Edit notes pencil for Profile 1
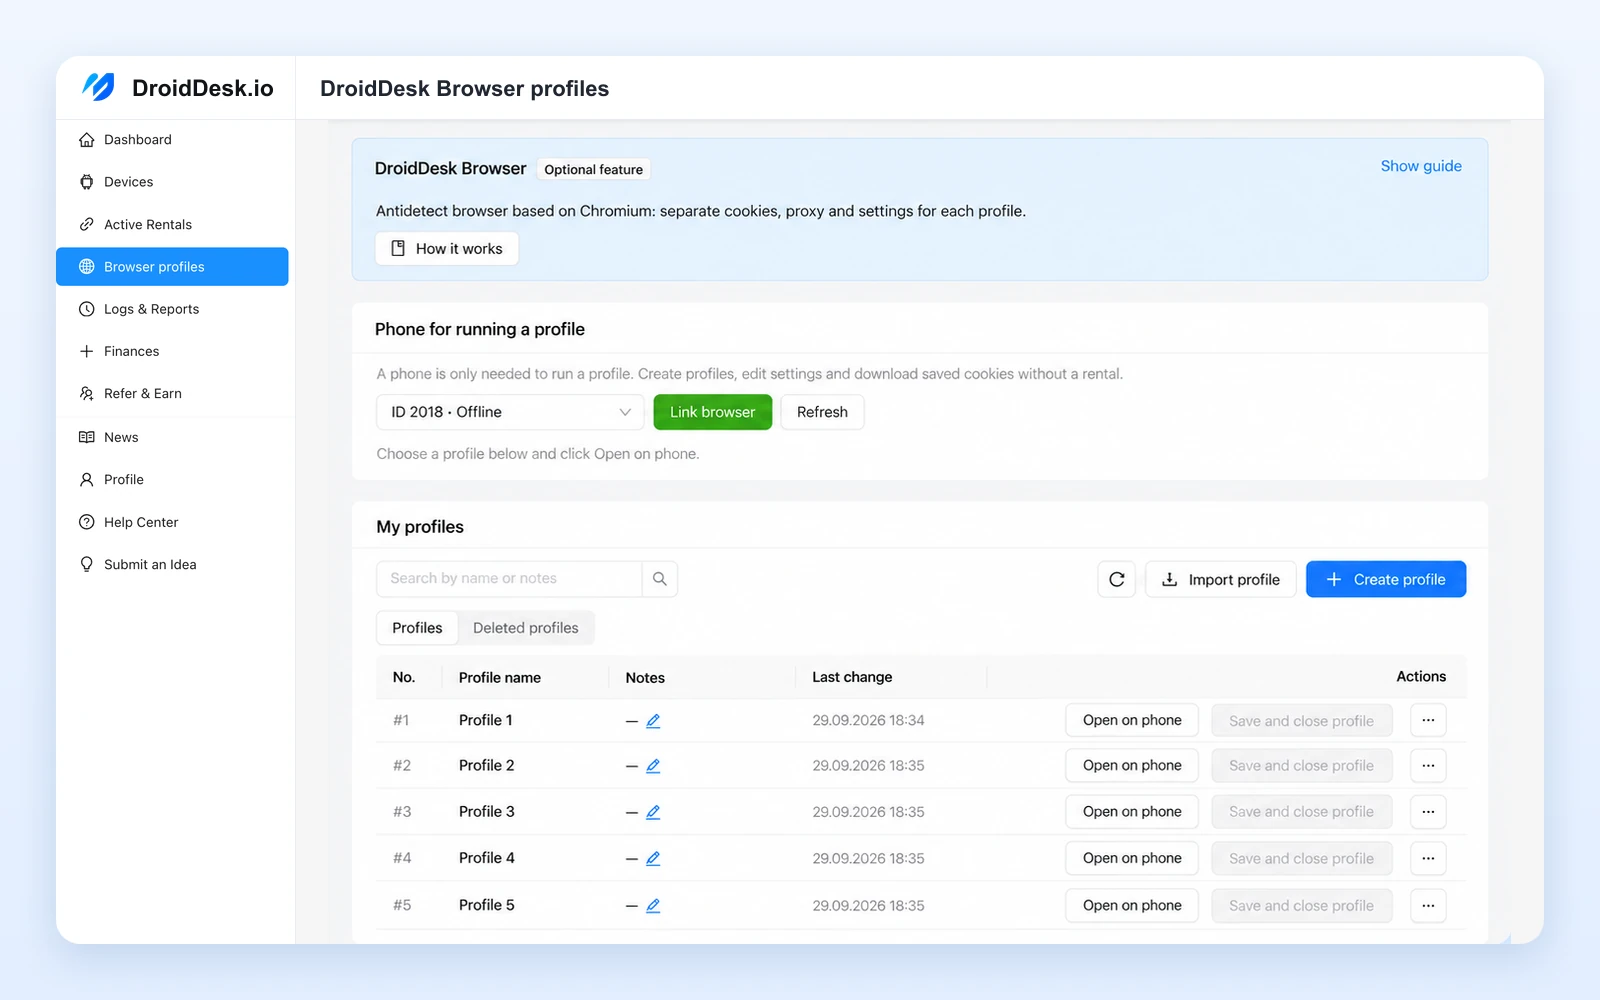The width and height of the screenshot is (1600, 1000). click(653, 721)
